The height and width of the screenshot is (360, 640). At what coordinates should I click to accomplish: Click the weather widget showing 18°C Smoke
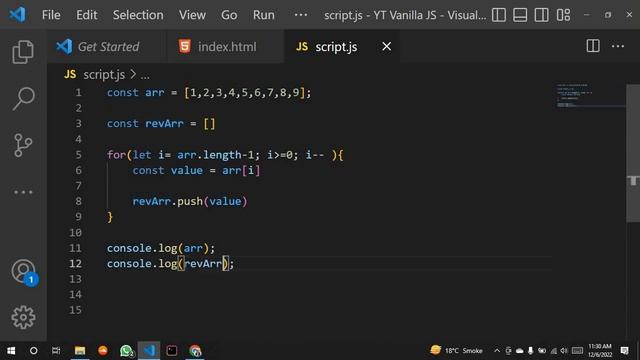(x=456, y=350)
